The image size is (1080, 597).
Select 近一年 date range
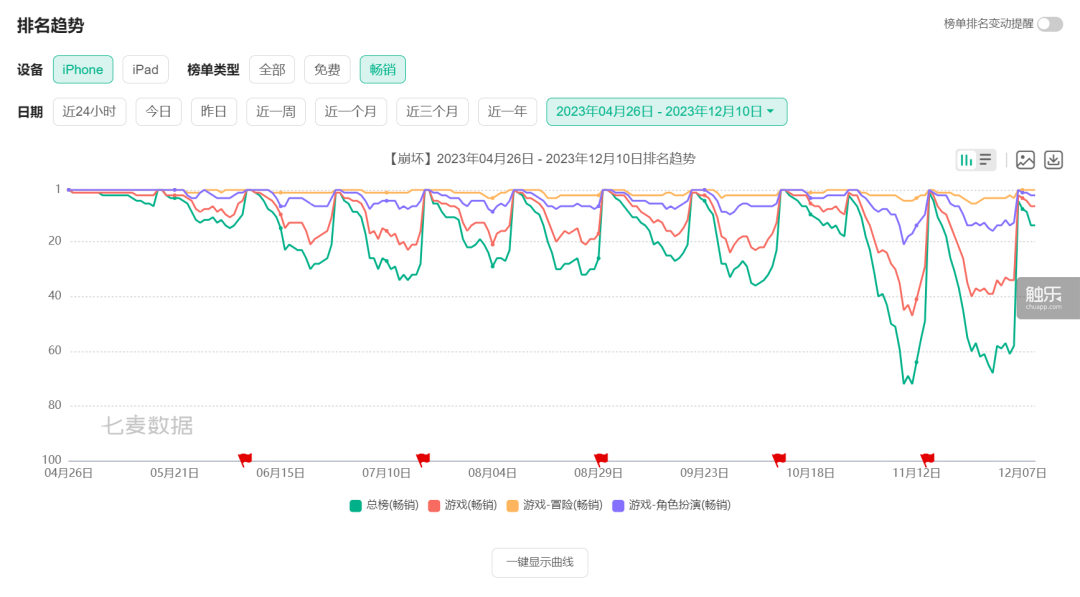[x=507, y=112]
